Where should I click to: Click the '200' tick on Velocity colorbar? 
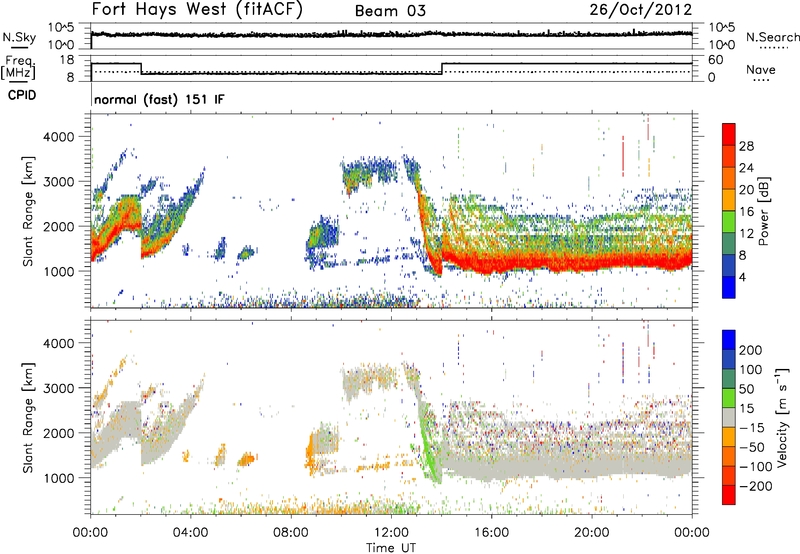[751, 350]
